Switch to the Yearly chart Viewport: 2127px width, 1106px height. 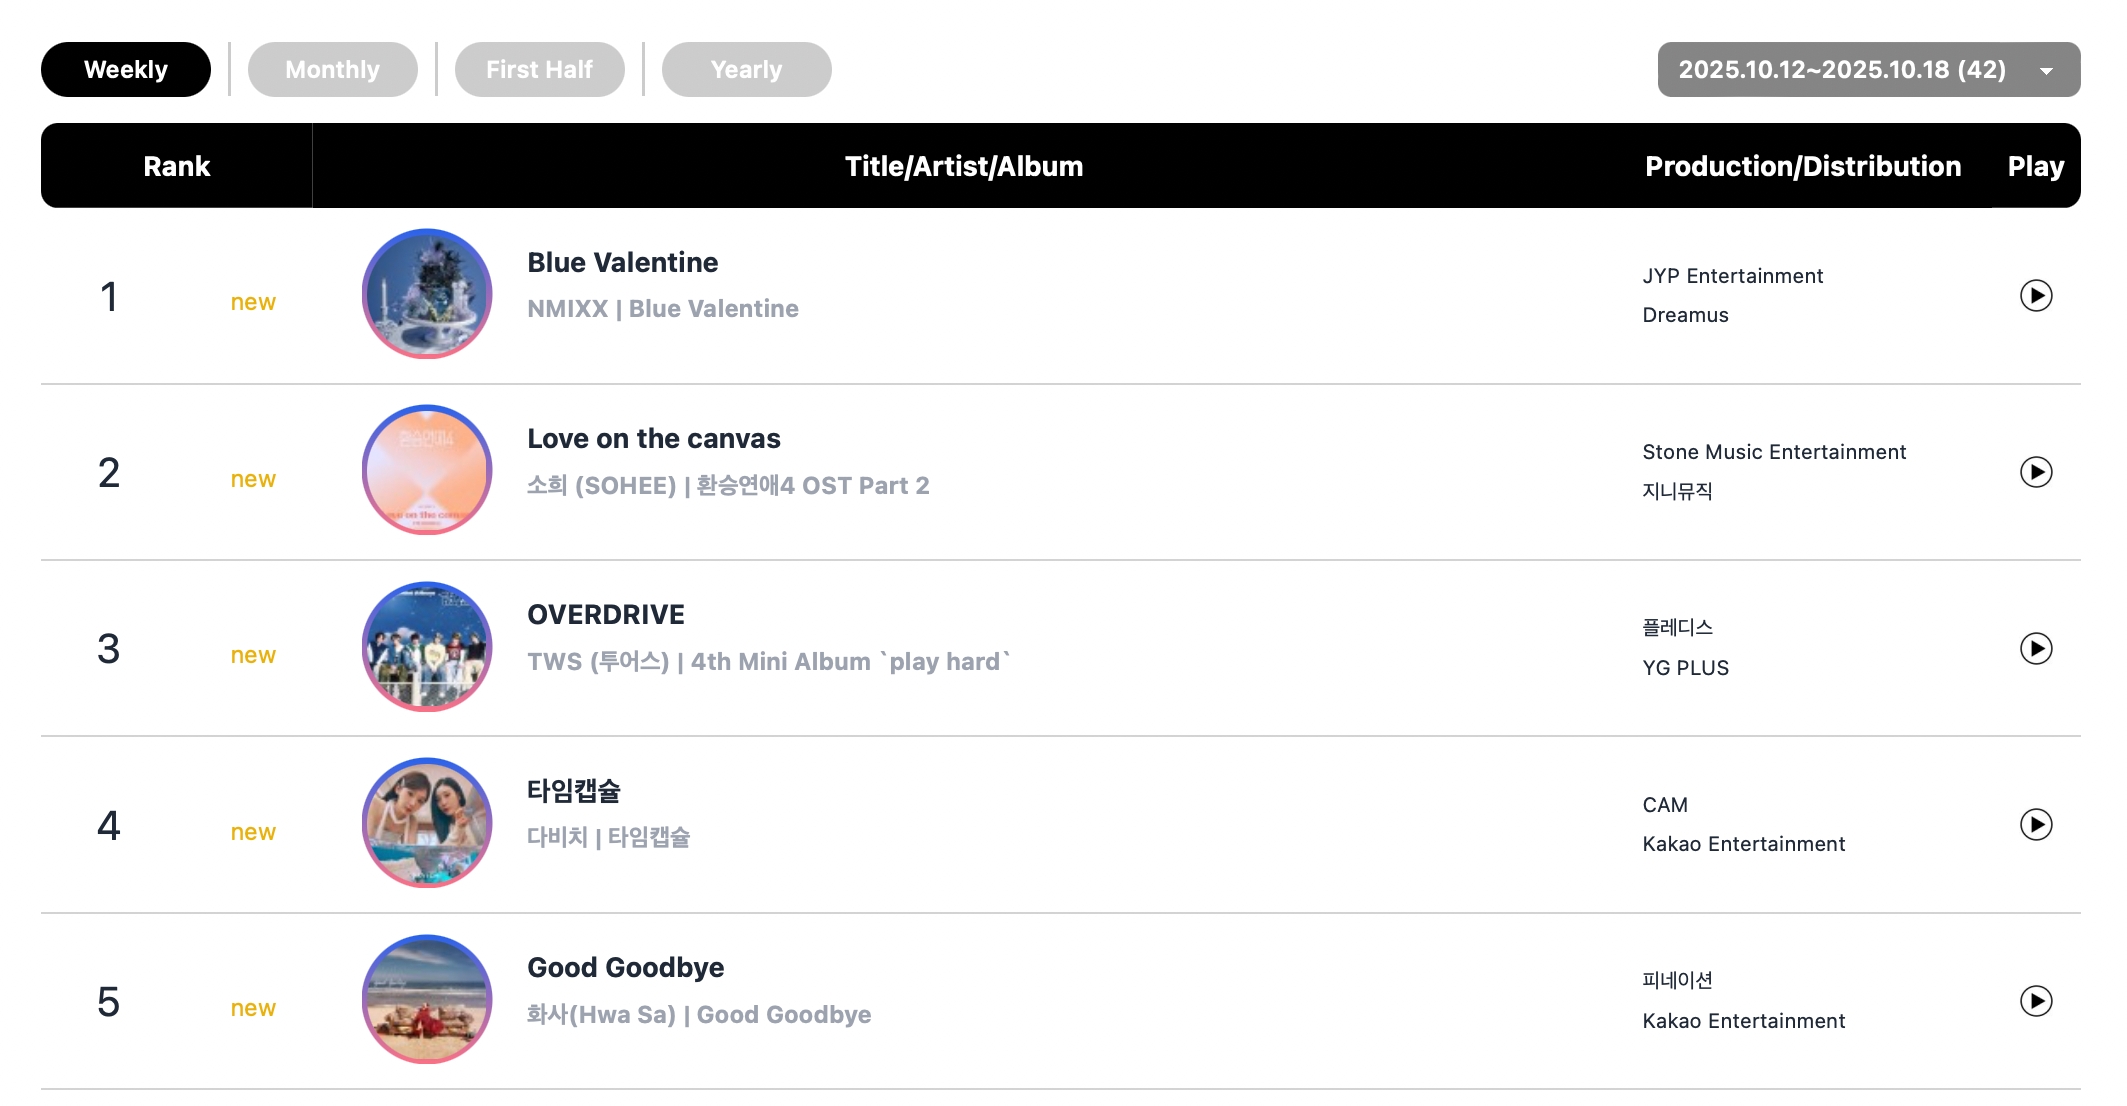click(746, 70)
